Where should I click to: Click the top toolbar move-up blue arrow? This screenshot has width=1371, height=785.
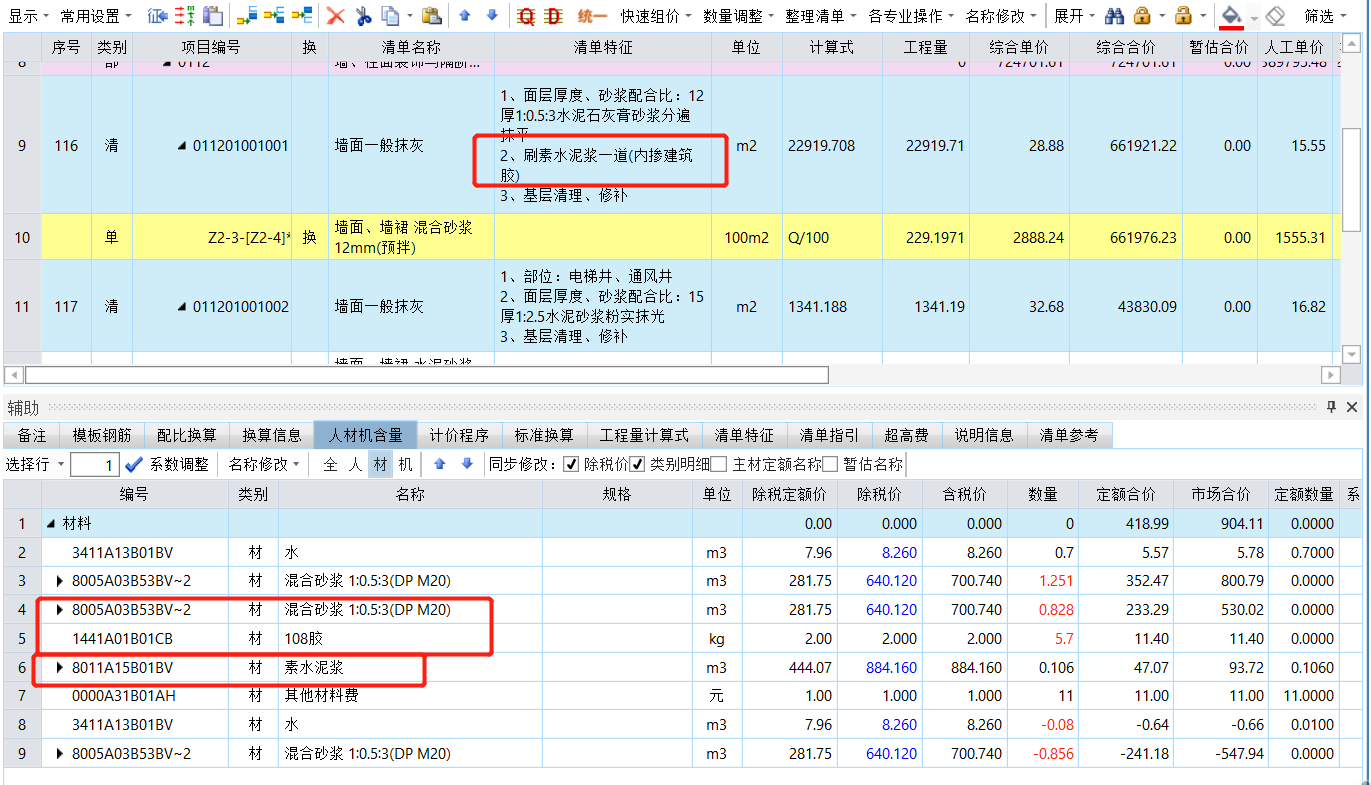tap(465, 15)
